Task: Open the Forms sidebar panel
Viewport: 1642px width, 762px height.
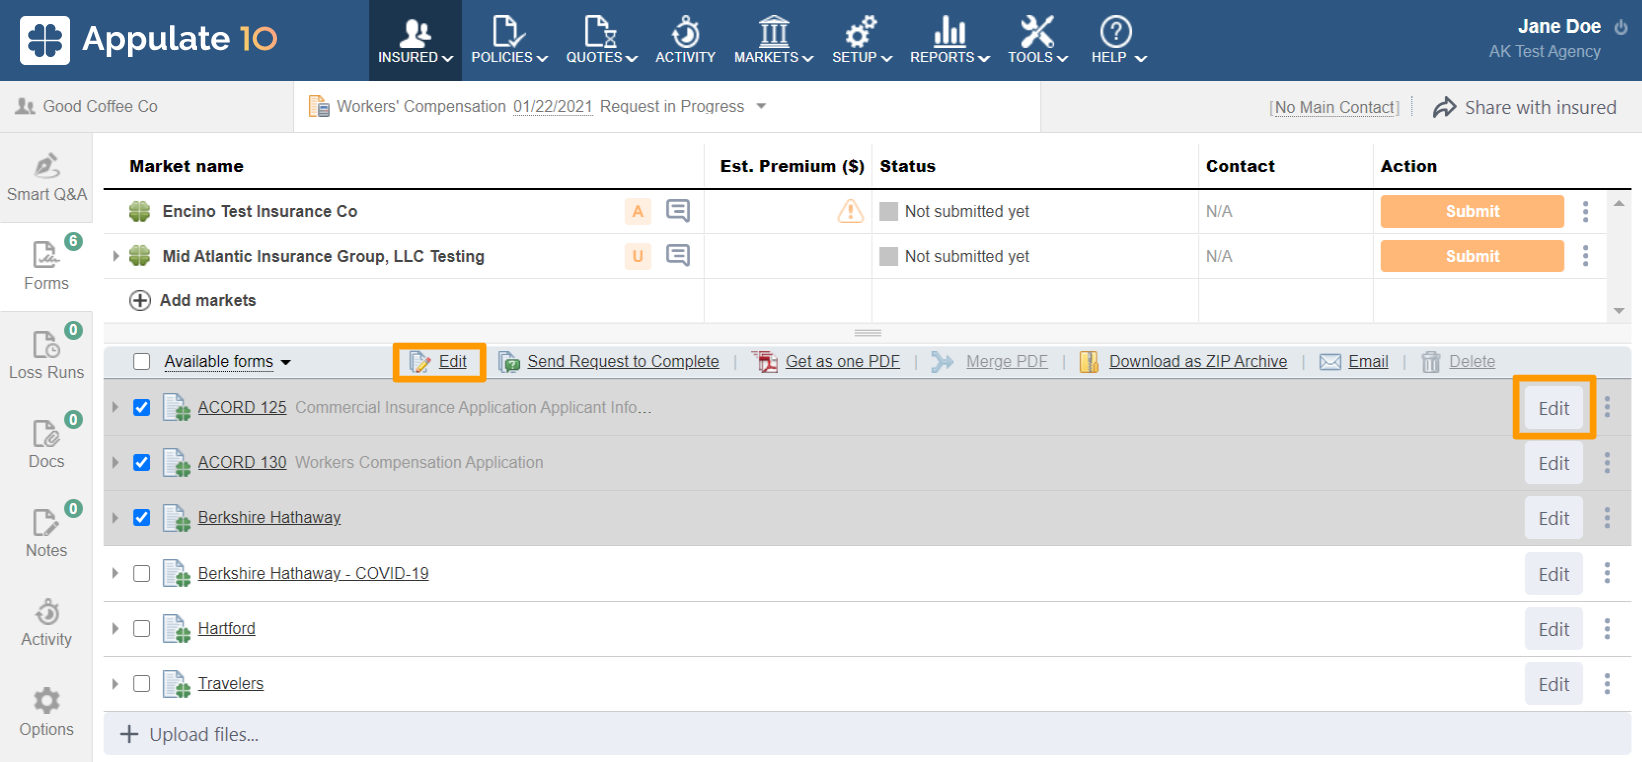Action: click(46, 266)
